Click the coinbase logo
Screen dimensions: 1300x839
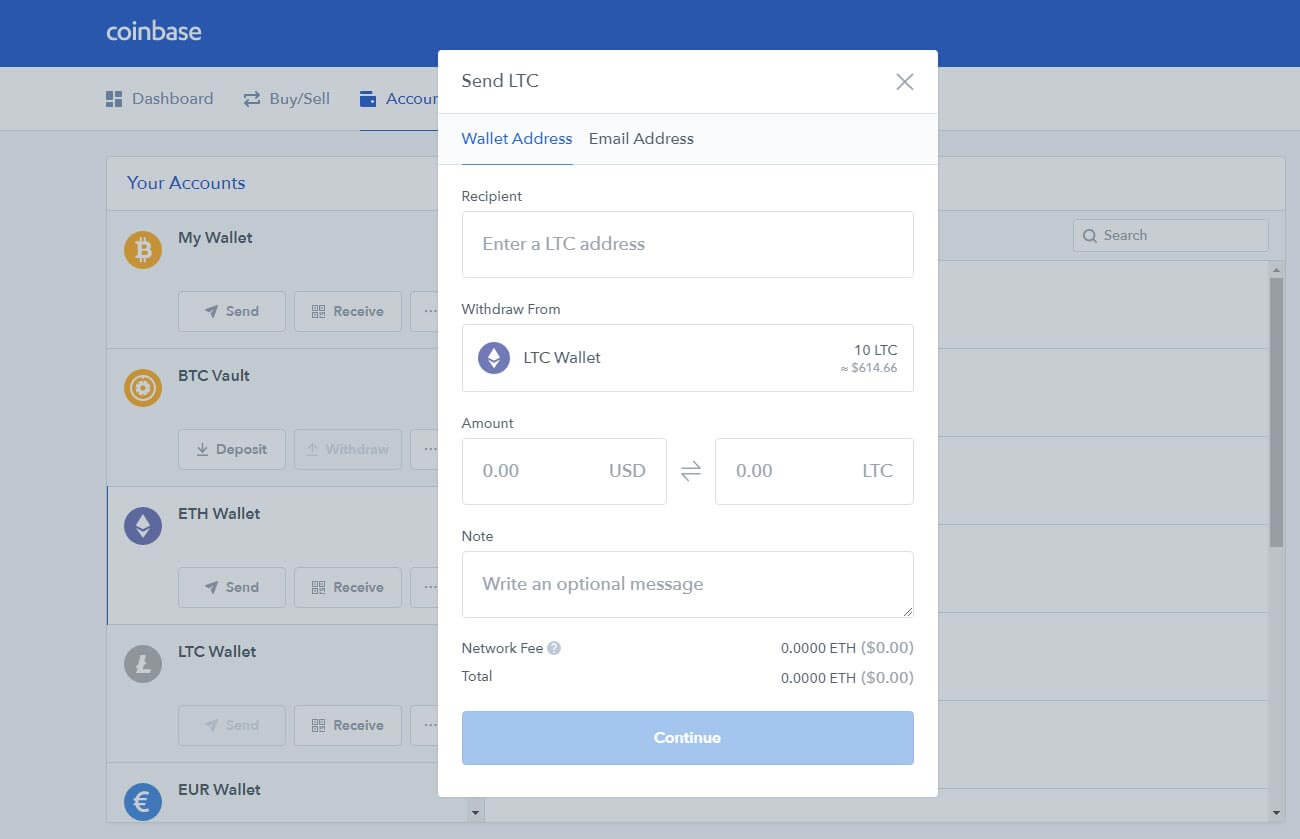[154, 31]
